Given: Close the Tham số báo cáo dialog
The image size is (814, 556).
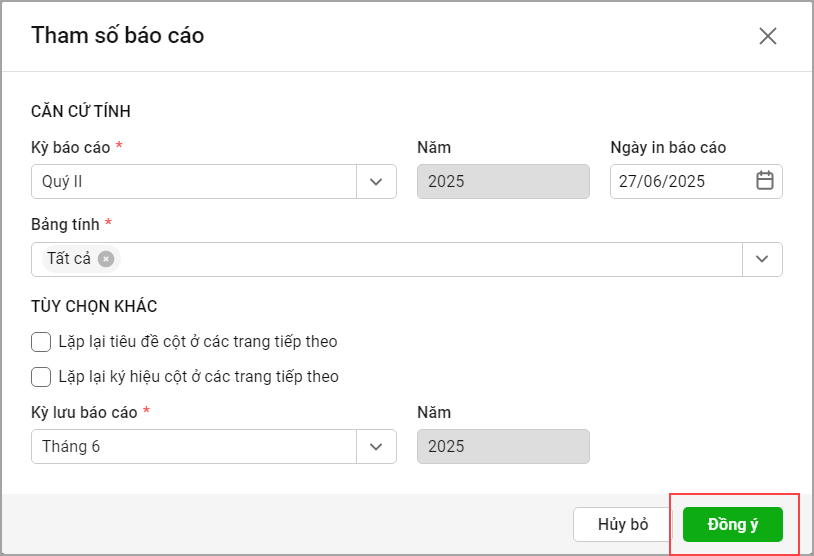Looking at the screenshot, I should [x=767, y=36].
